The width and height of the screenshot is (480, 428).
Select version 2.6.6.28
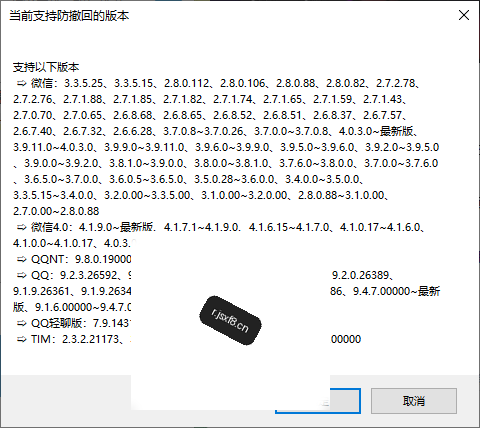coord(133,131)
